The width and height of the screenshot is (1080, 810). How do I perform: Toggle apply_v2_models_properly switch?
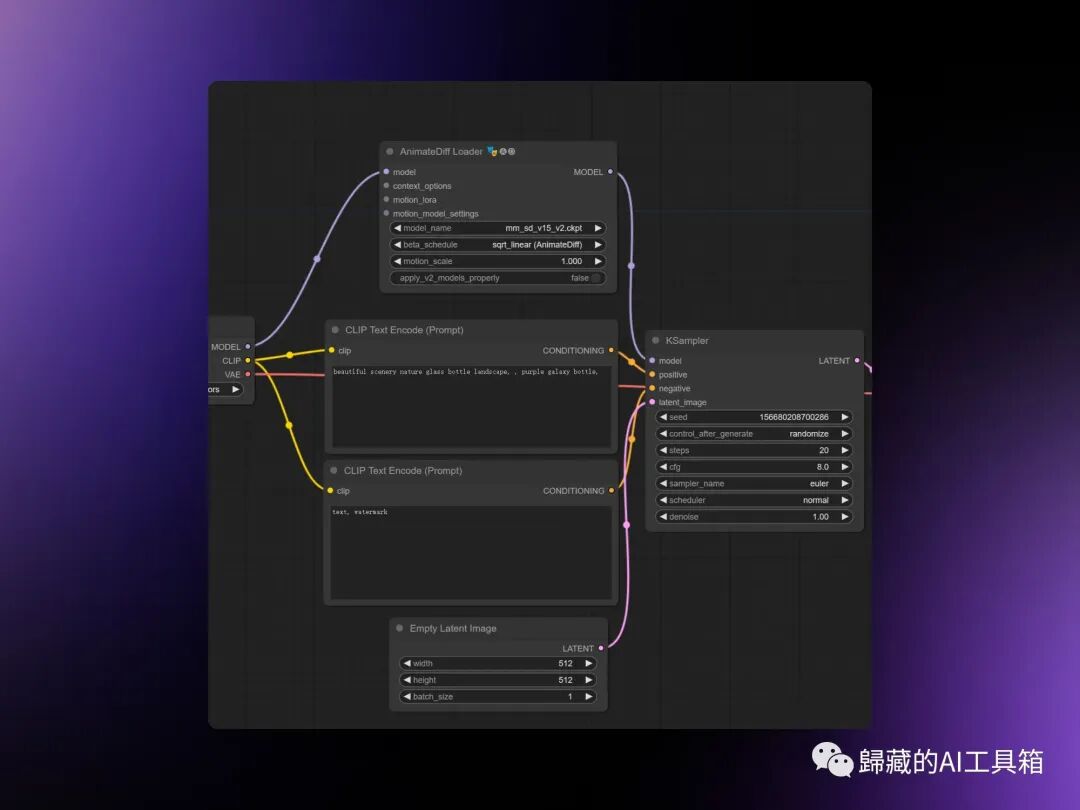tap(498, 278)
